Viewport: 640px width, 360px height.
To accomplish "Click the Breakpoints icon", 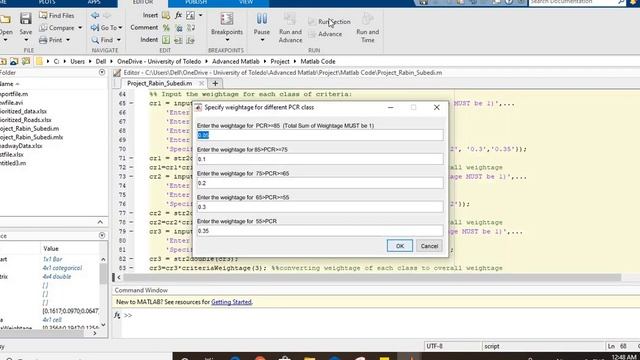I will click(227, 19).
